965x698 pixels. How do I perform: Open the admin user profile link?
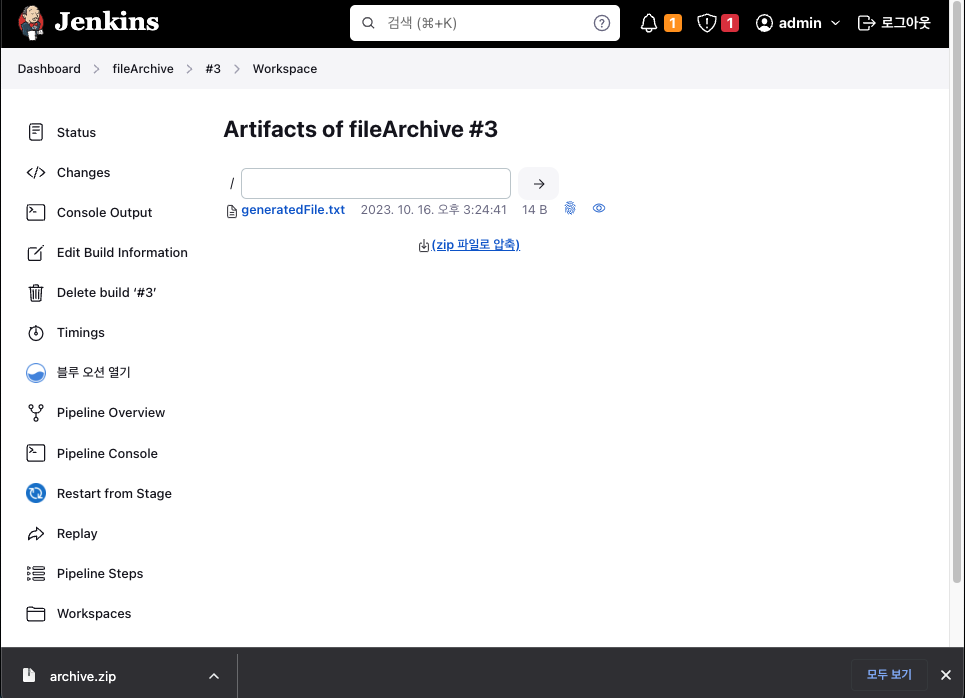[800, 23]
